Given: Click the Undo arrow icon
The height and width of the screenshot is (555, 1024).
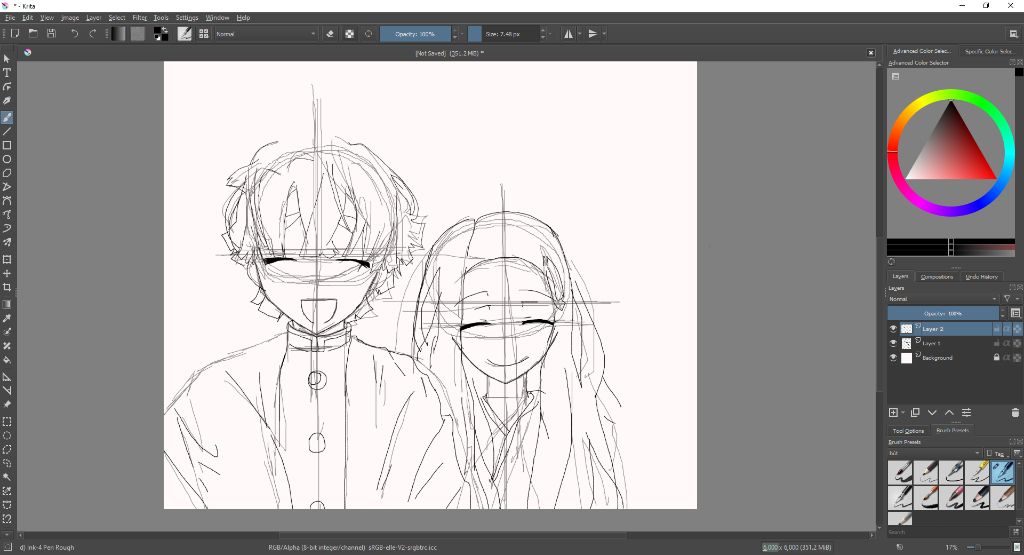Looking at the screenshot, I should (x=74, y=33).
